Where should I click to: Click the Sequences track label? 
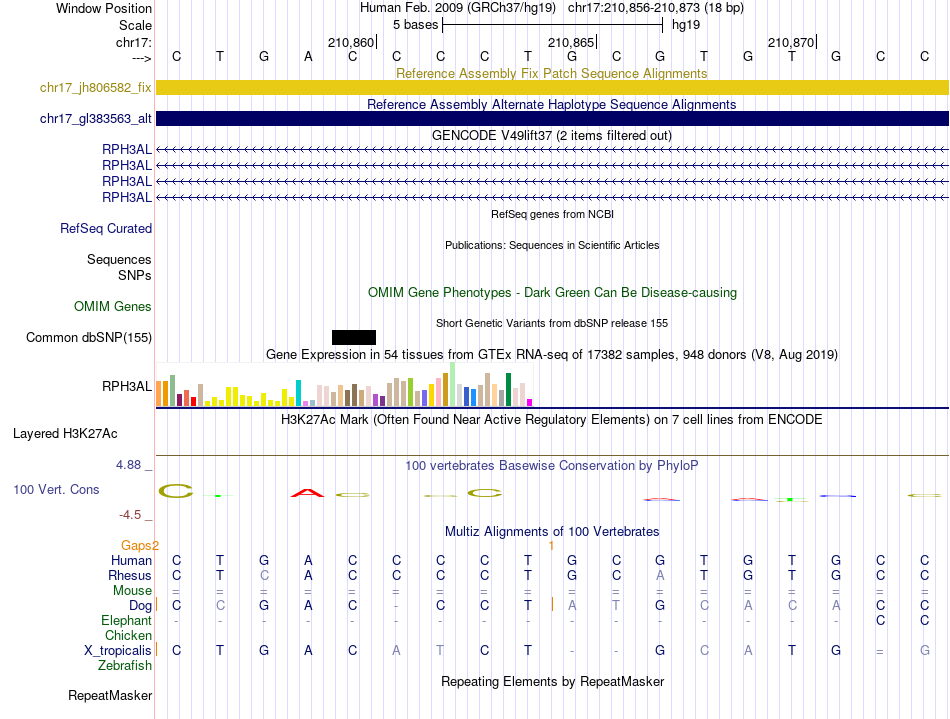(x=119, y=259)
